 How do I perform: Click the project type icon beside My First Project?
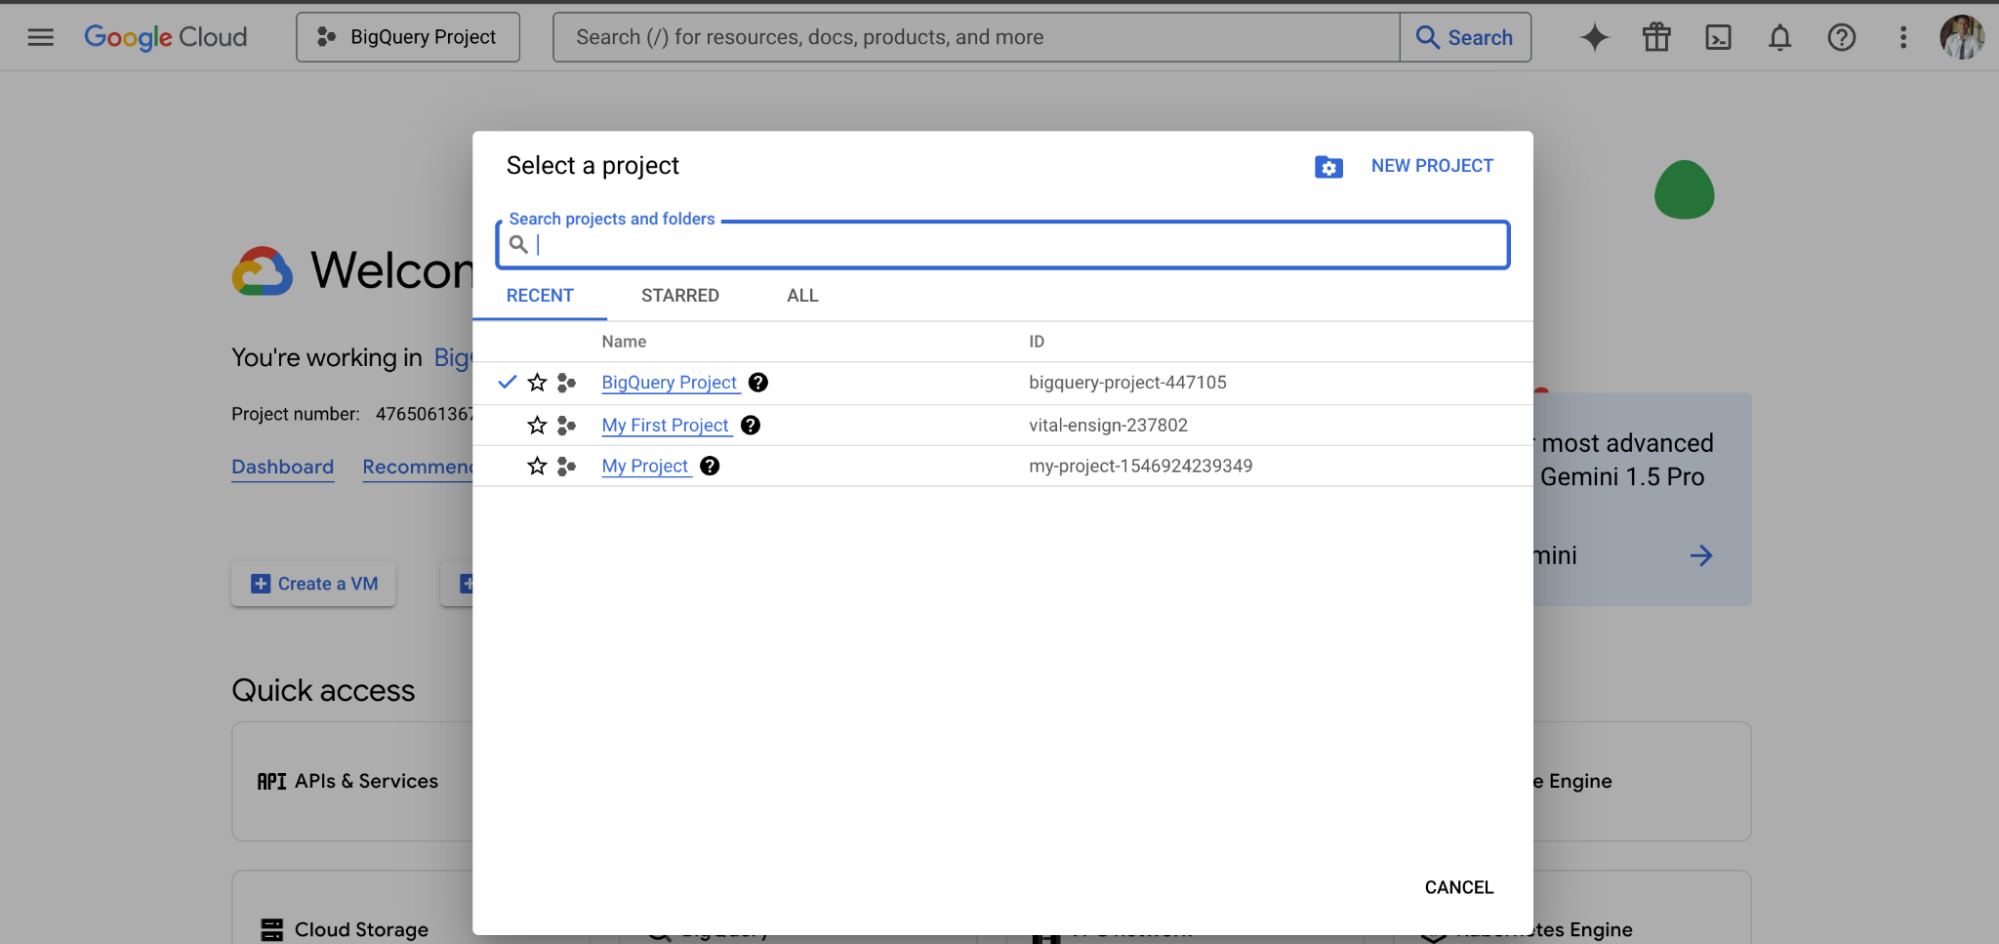[x=567, y=426]
